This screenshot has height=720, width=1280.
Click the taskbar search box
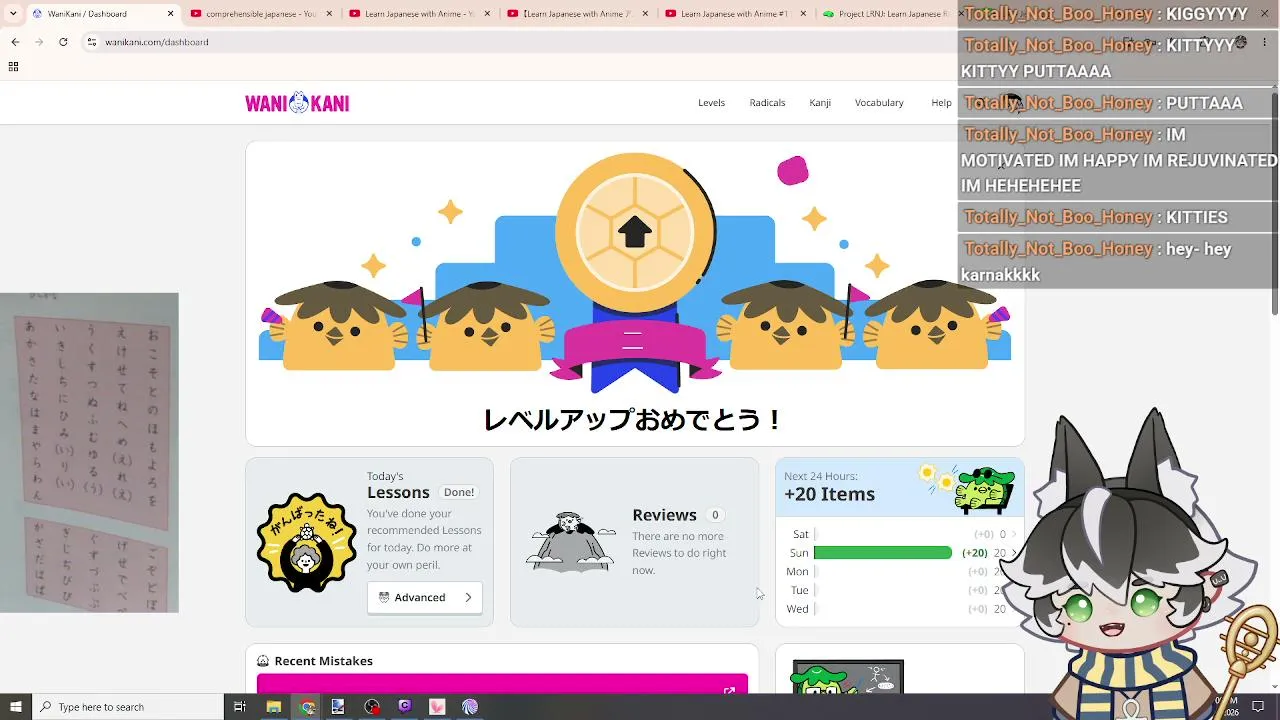(x=126, y=707)
